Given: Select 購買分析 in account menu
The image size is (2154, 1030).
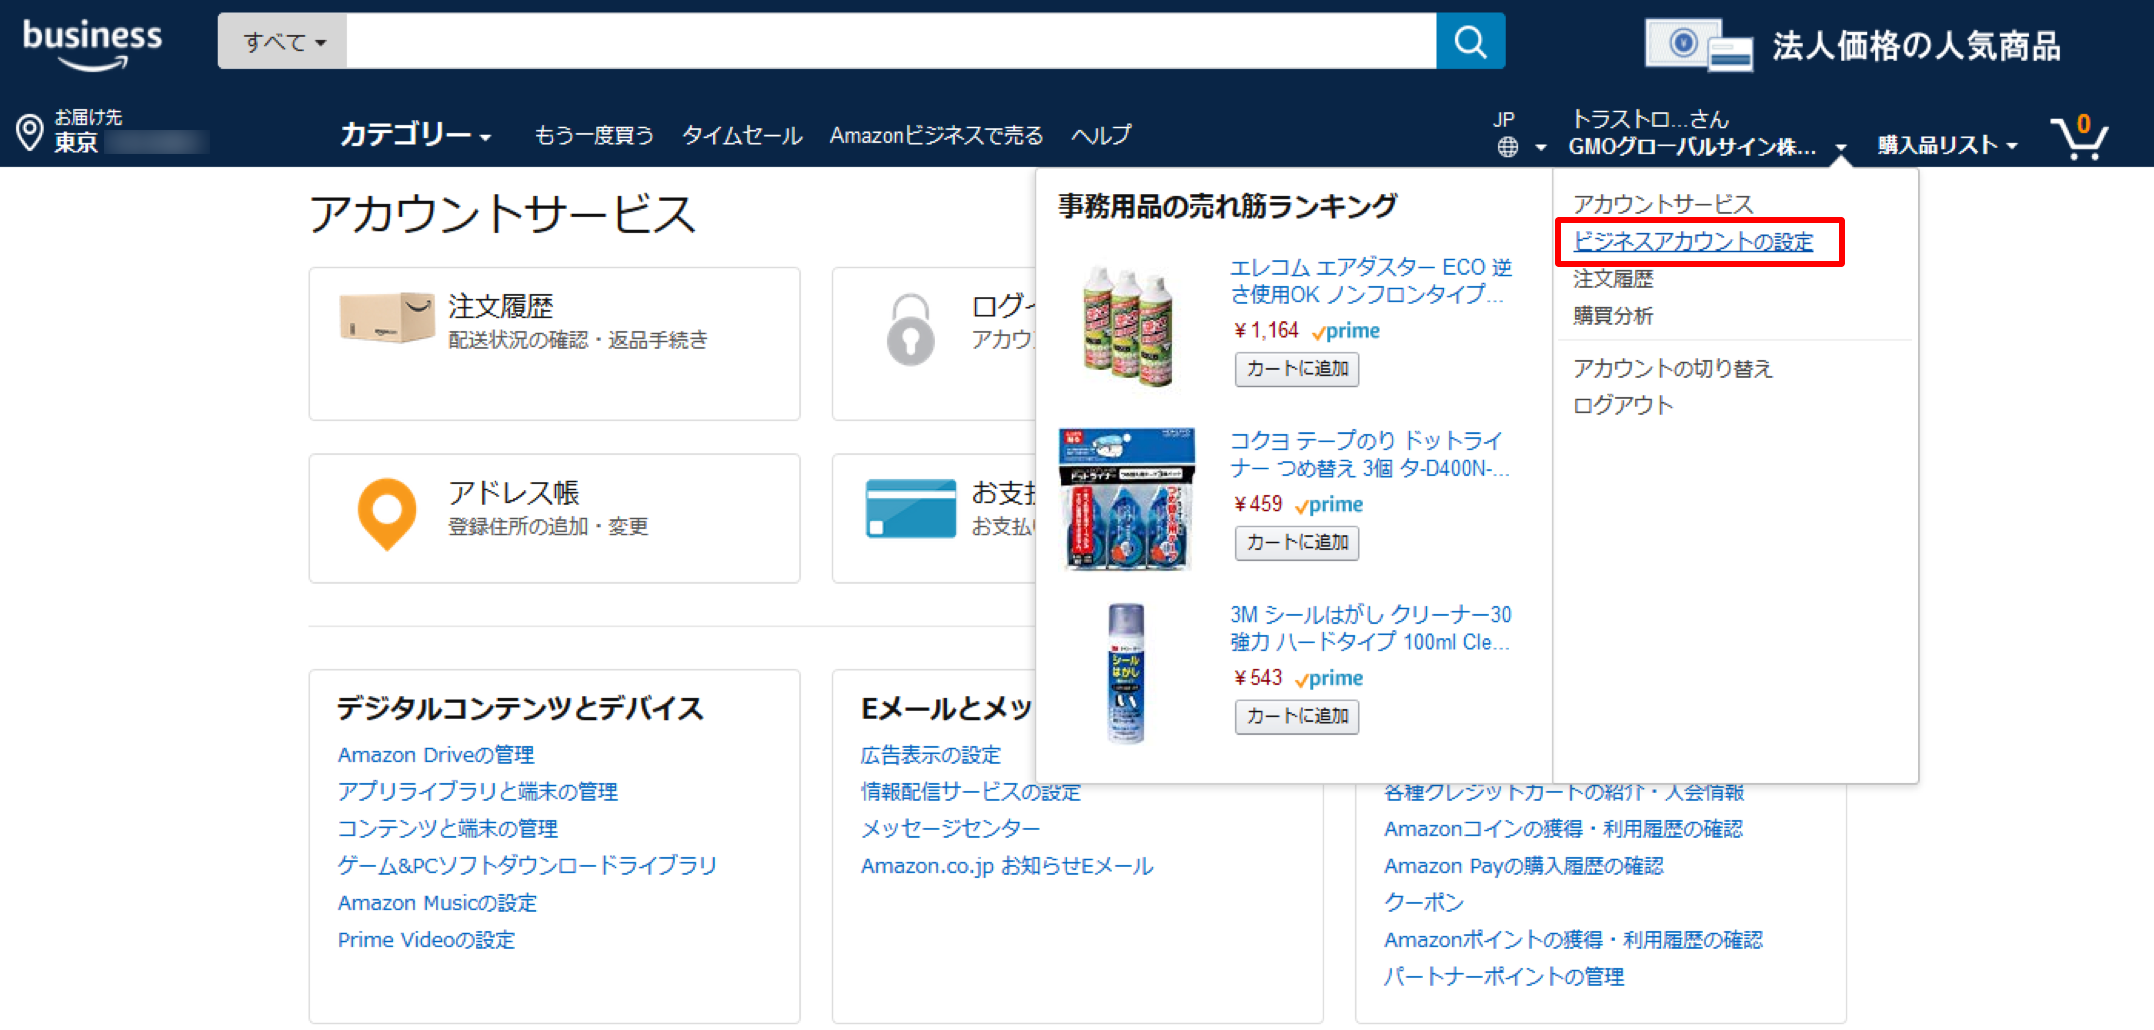Looking at the screenshot, I should point(1613,316).
